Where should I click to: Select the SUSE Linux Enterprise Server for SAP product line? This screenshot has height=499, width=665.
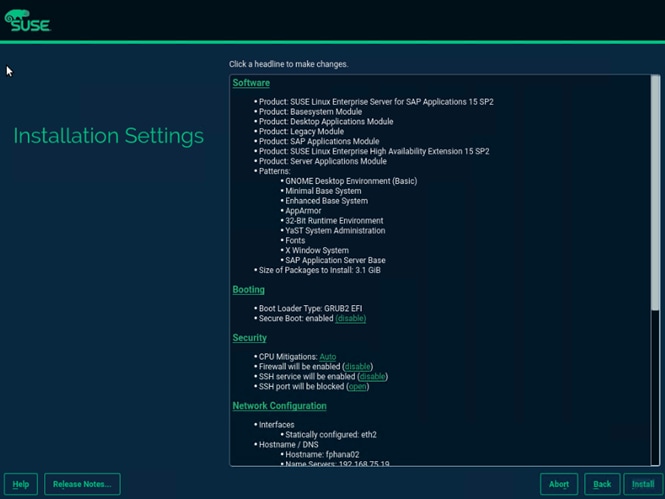coord(376,102)
